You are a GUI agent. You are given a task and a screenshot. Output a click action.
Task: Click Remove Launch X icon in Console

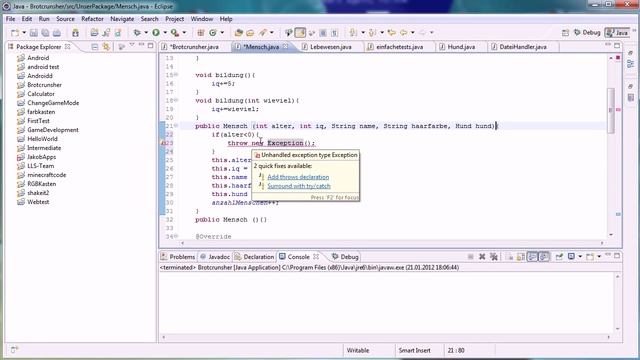coord(482,257)
